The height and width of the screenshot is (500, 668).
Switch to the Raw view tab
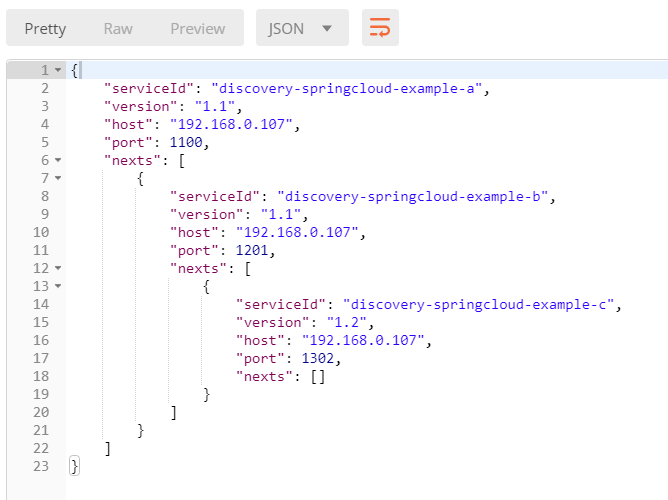[118, 28]
